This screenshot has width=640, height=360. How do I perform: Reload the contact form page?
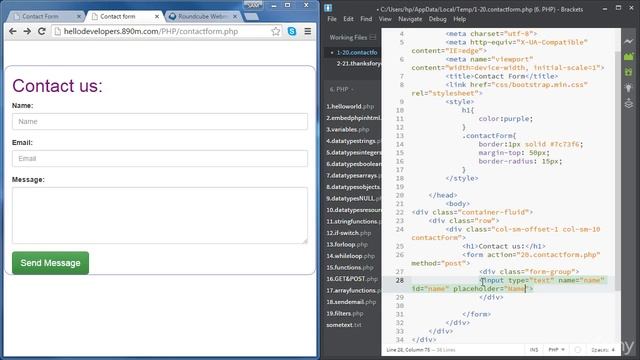[42, 31]
